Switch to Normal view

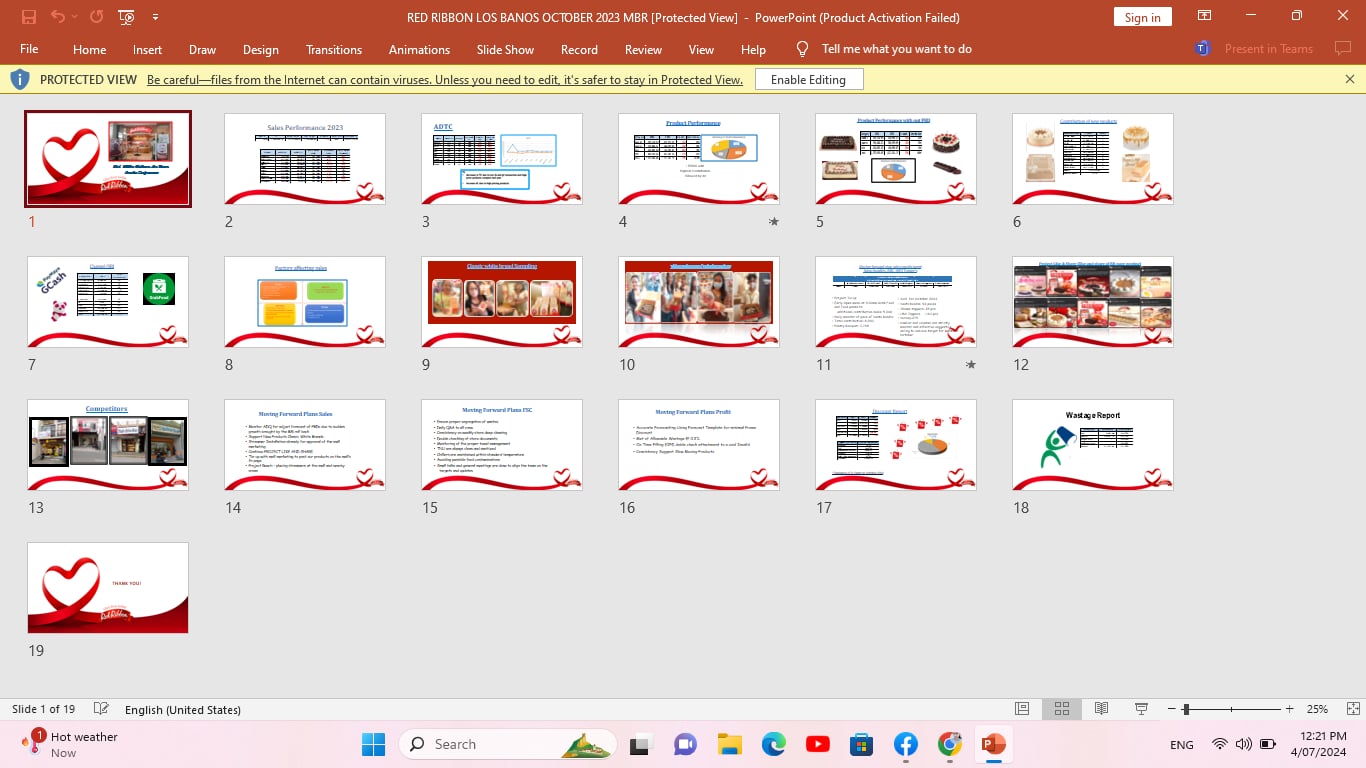click(1022, 709)
